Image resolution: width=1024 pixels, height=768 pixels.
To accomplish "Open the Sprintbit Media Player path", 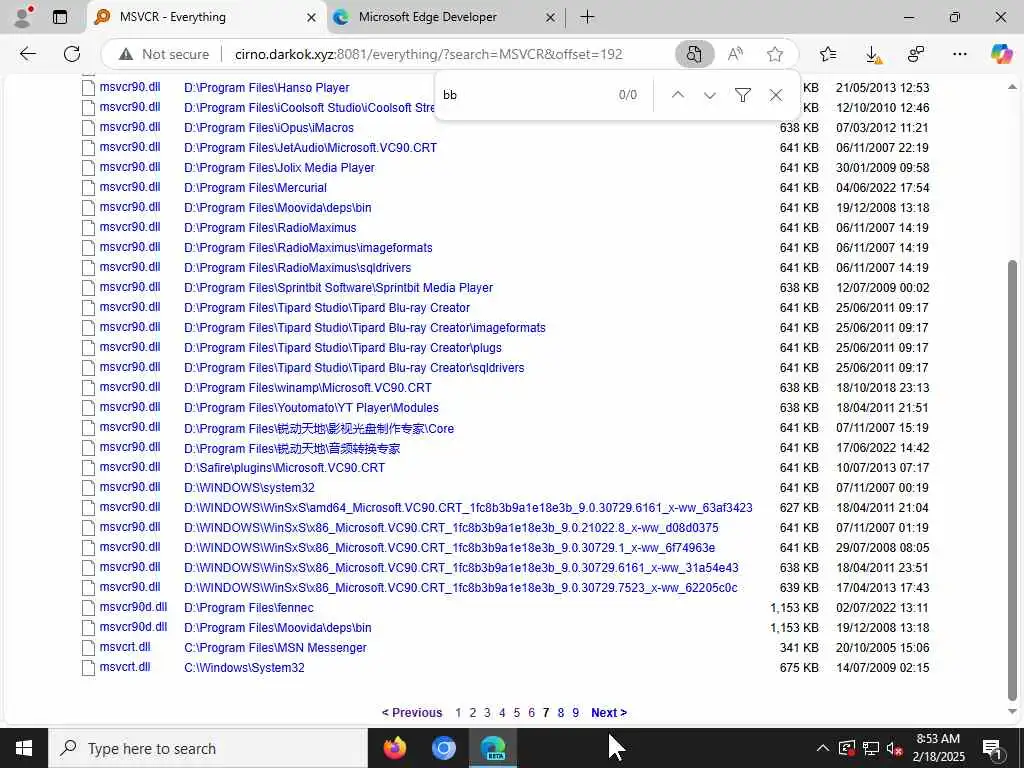I will pos(338,287).
